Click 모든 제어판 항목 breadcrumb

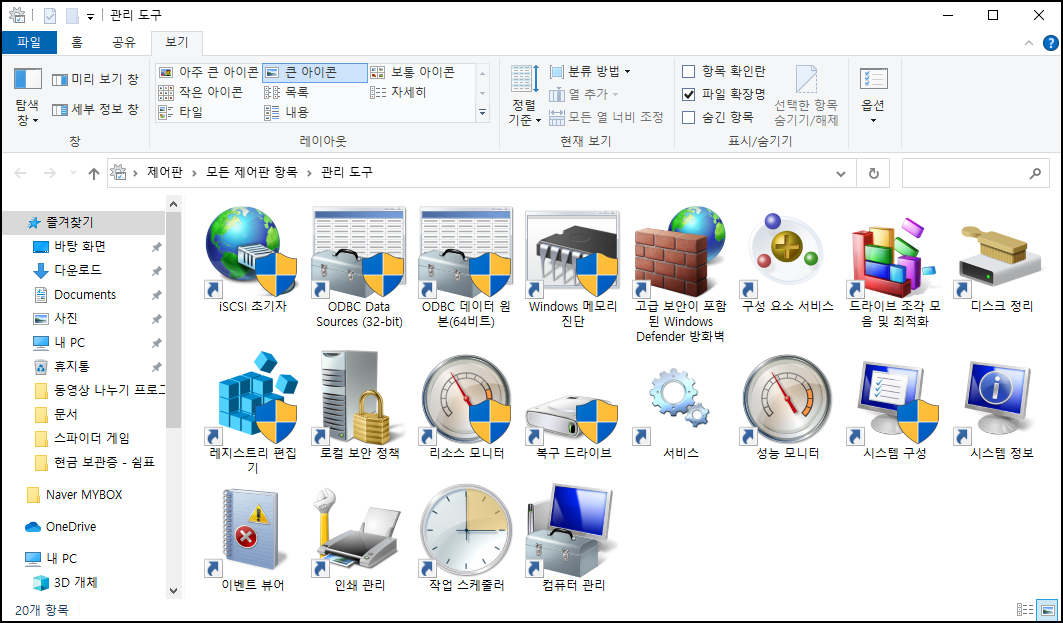tap(252, 173)
